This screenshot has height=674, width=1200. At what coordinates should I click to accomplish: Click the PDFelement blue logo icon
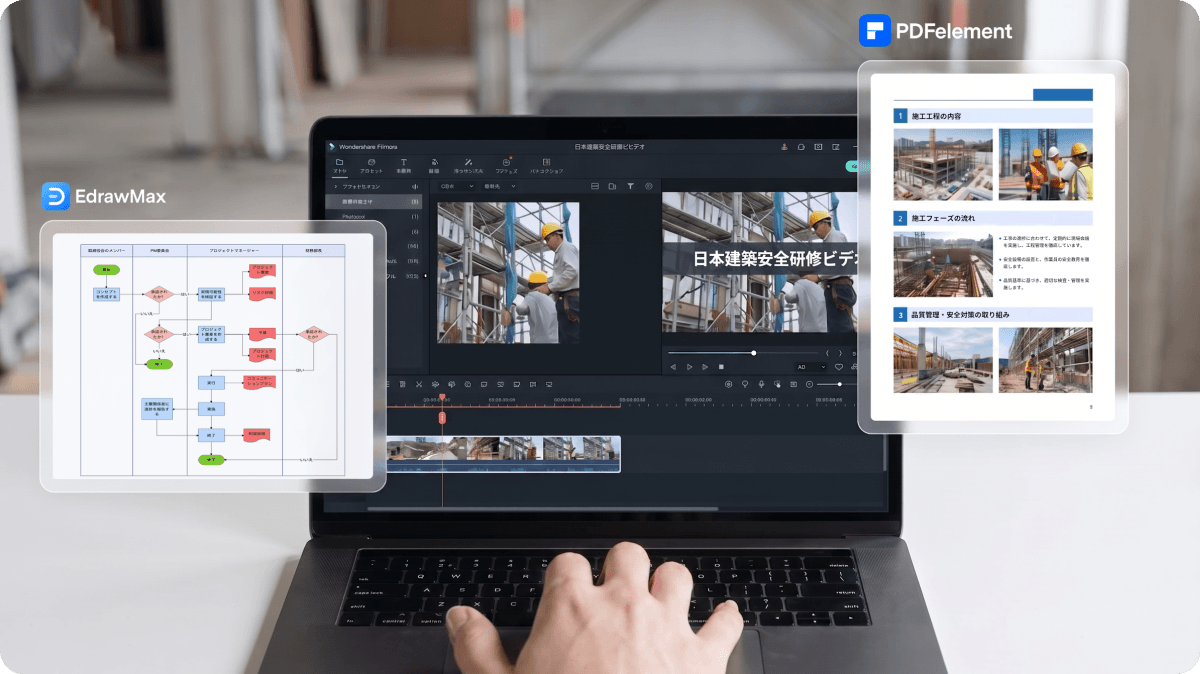pos(875,30)
